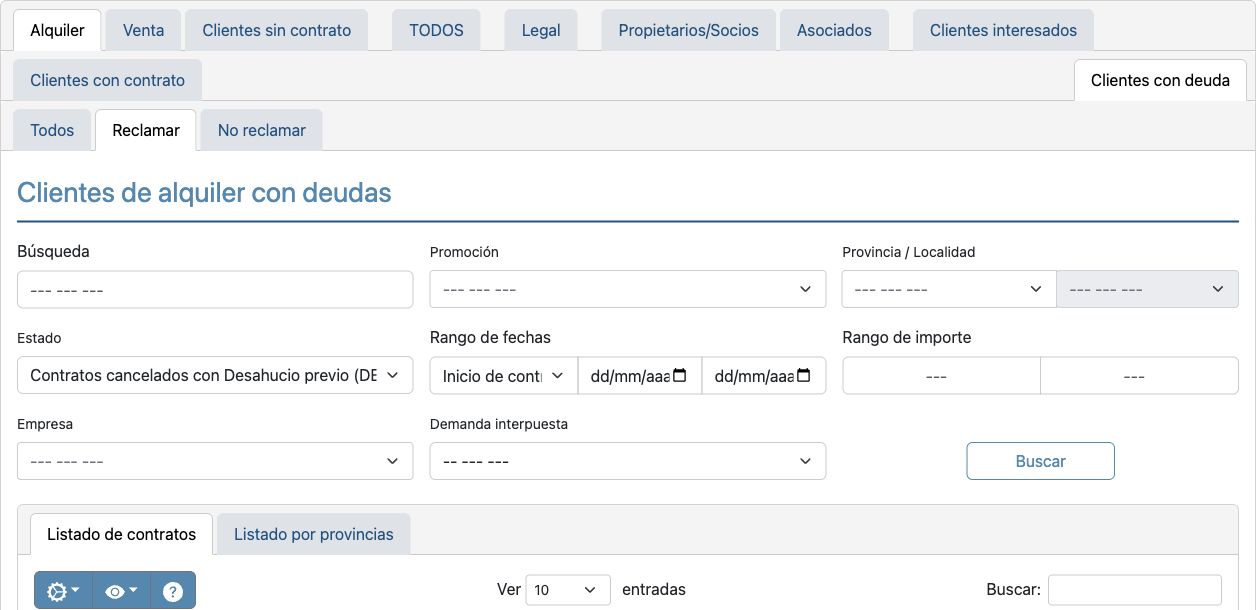Select the Clientes con deuda tab
This screenshot has height=610, width=1256.
1160,80
